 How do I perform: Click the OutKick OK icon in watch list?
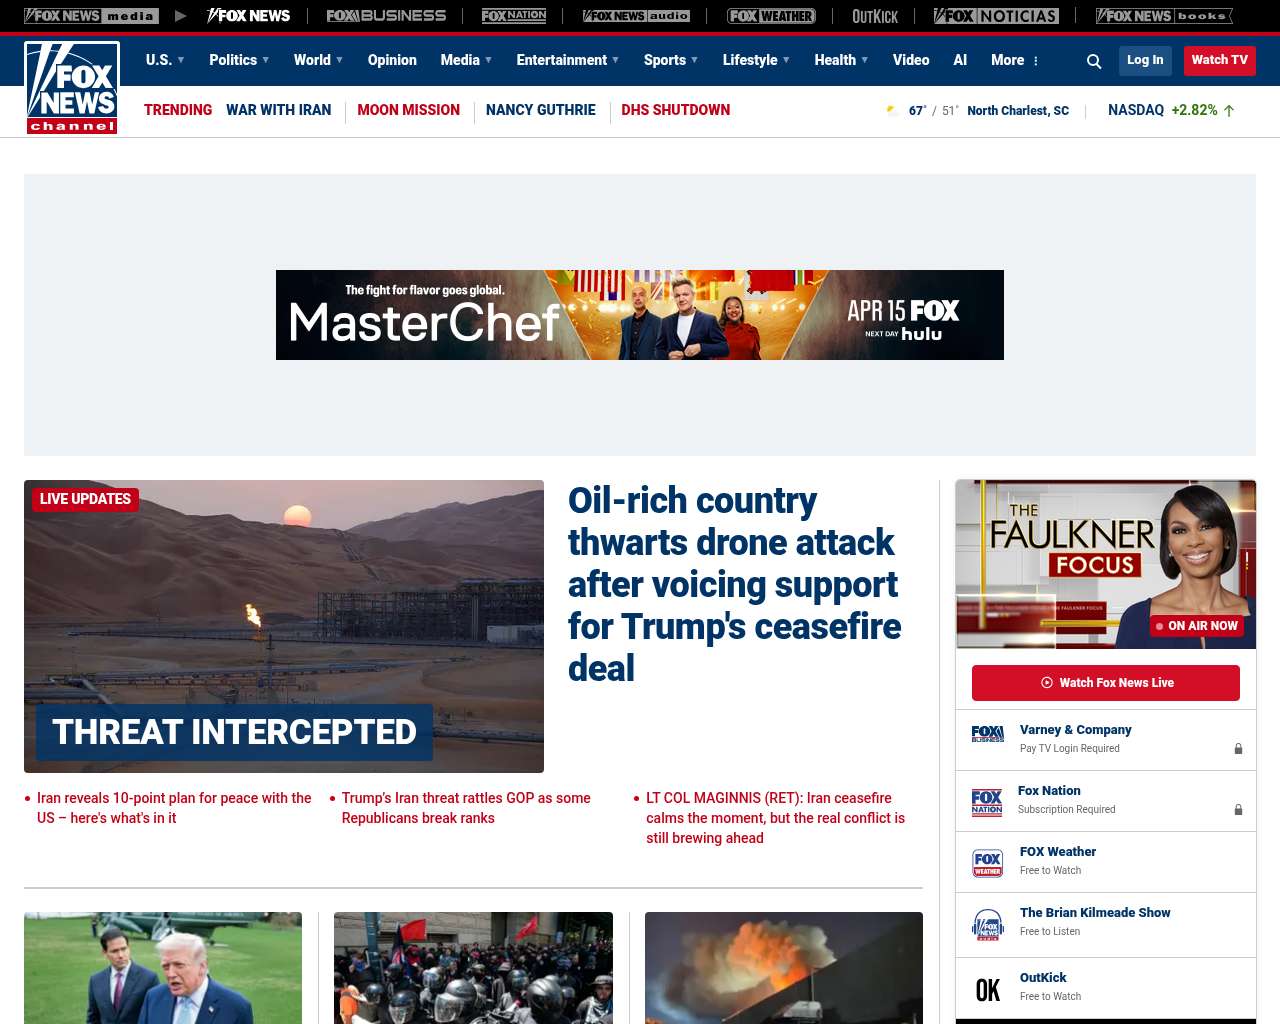click(x=987, y=990)
